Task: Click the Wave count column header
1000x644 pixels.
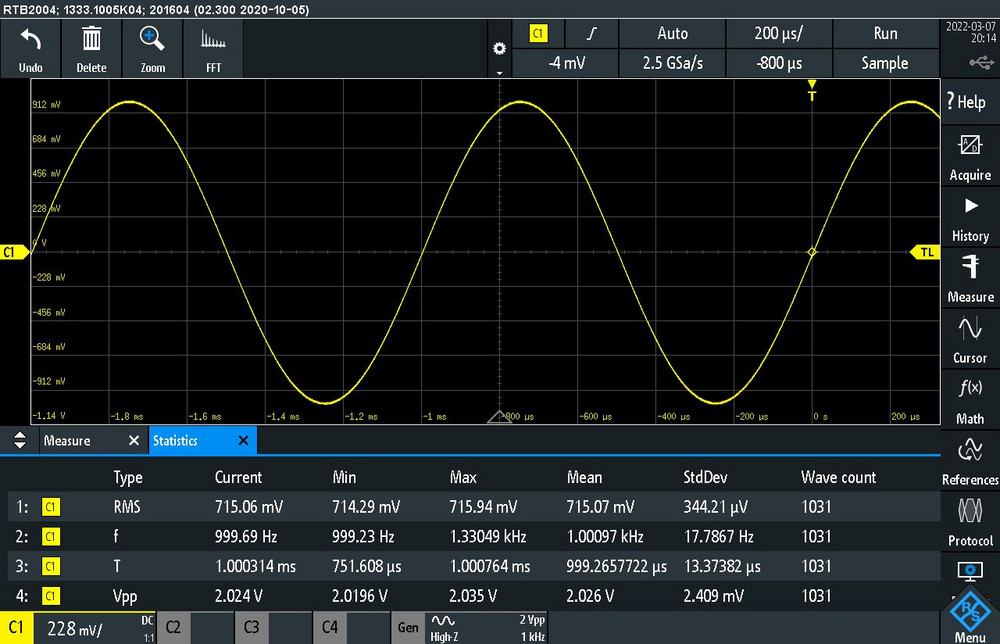Action: click(838, 478)
